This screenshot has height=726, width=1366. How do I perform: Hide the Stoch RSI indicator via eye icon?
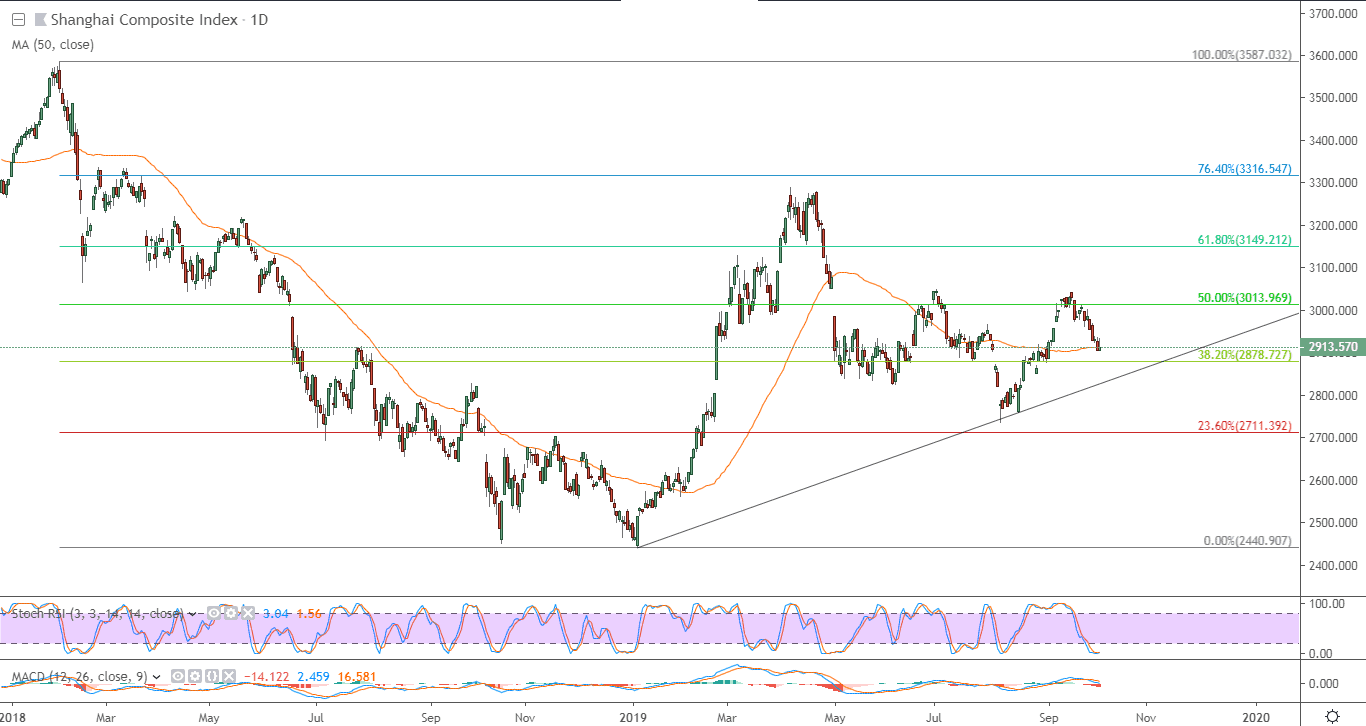pyautogui.click(x=214, y=613)
